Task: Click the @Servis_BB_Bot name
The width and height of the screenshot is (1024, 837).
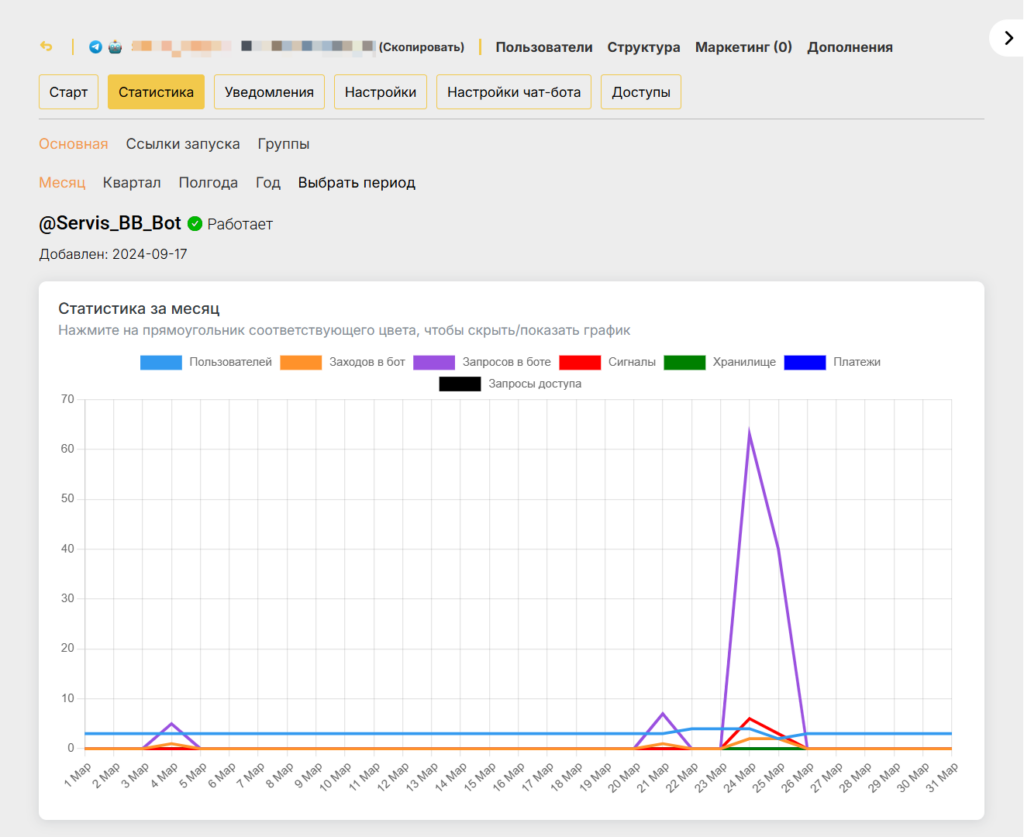Action: tap(110, 223)
